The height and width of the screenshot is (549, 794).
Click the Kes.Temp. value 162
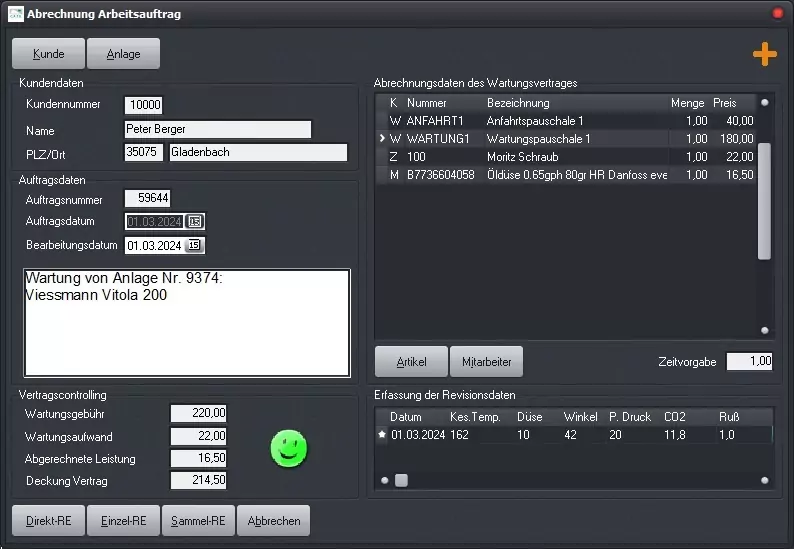point(459,435)
